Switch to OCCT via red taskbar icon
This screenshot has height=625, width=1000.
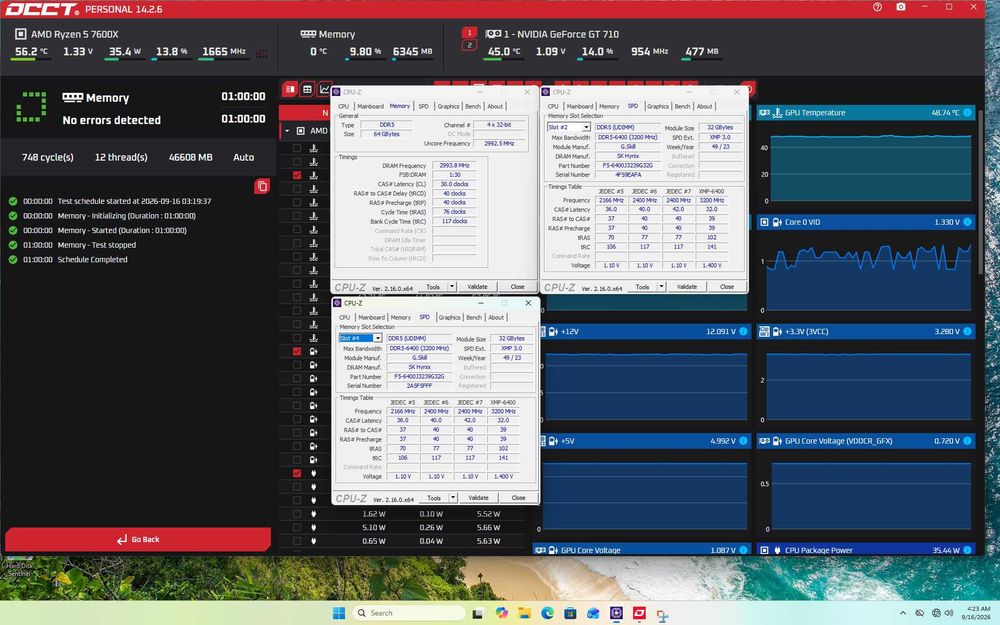639,613
